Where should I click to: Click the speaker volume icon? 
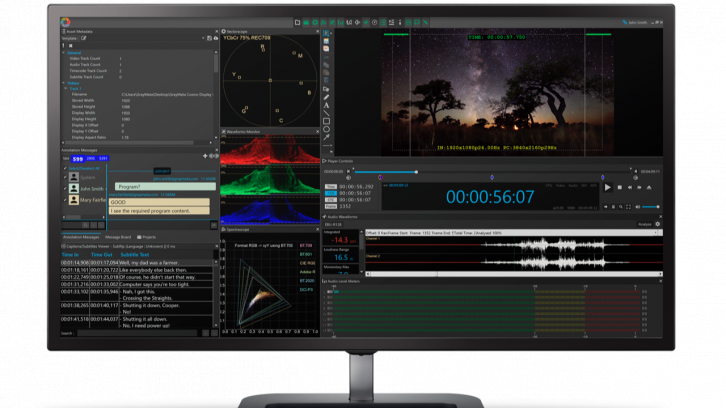[x=638, y=207]
